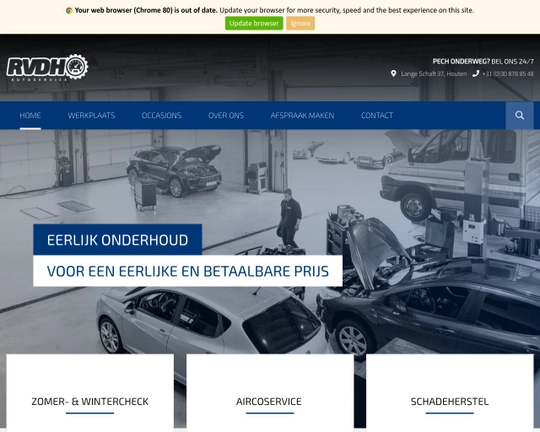Open the Occasions menu item

point(162,115)
